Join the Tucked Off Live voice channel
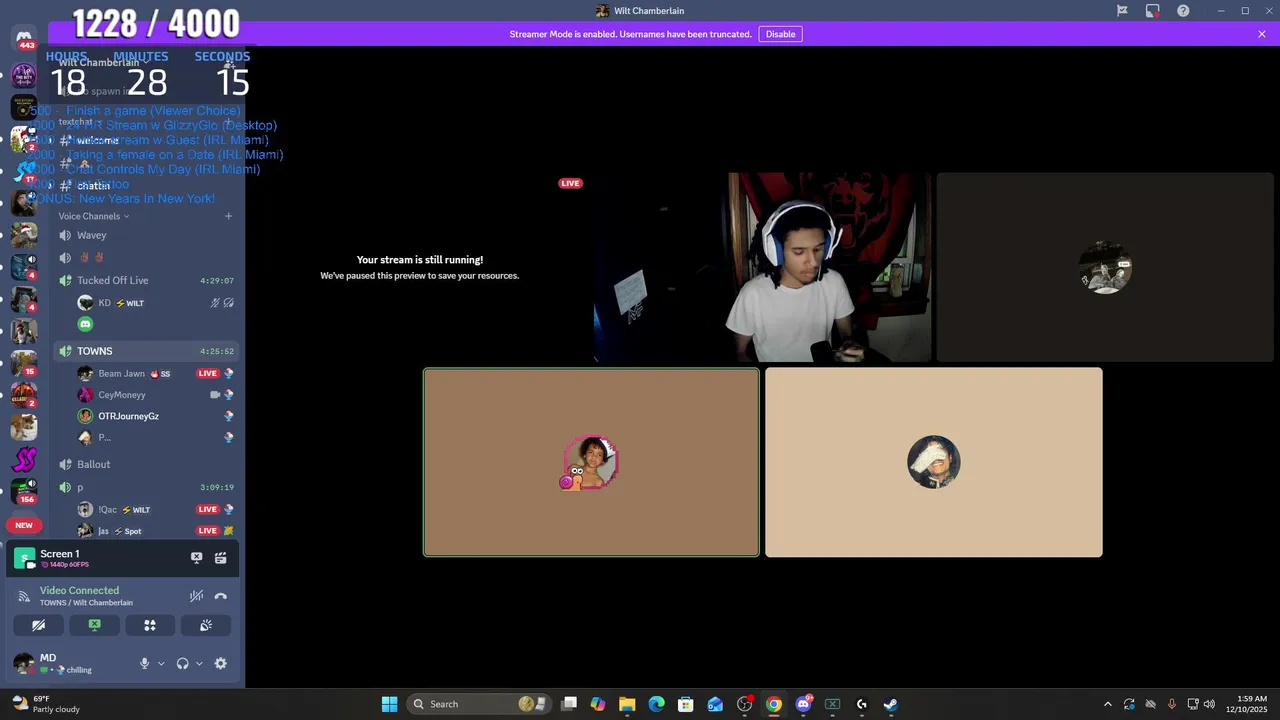The image size is (1280, 720). coord(145,281)
